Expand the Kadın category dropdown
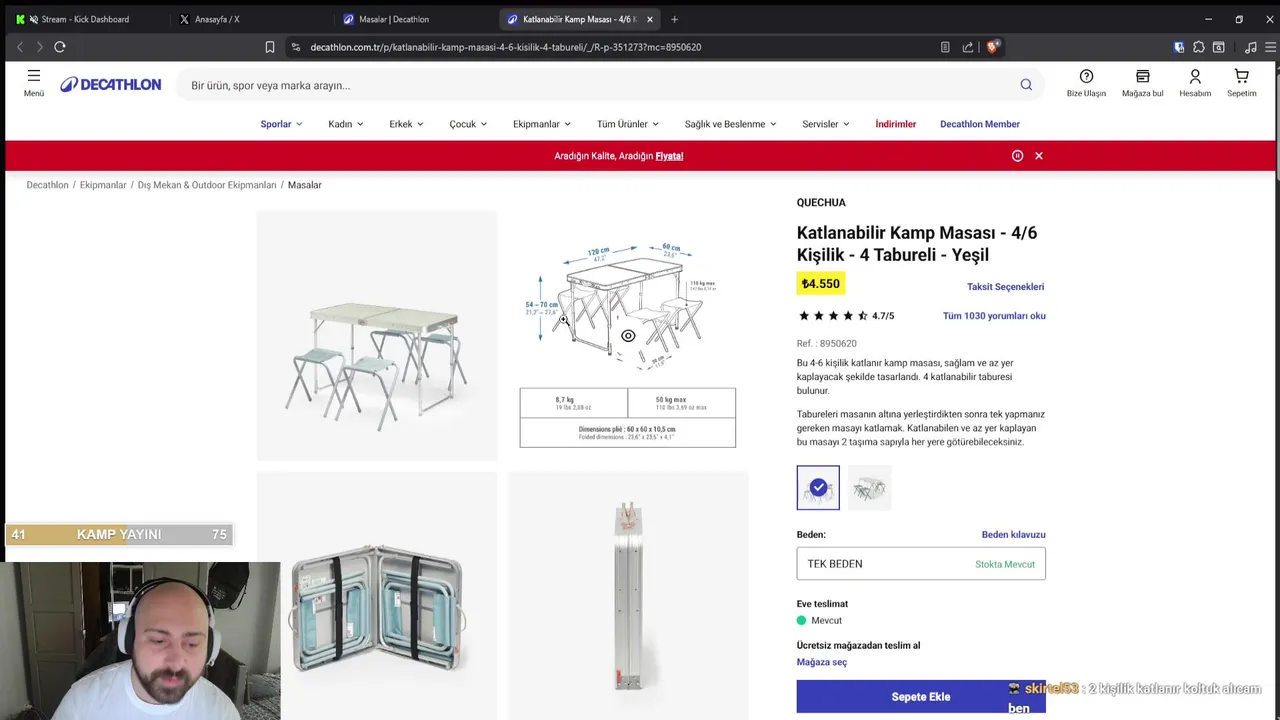1280x720 pixels. (345, 124)
